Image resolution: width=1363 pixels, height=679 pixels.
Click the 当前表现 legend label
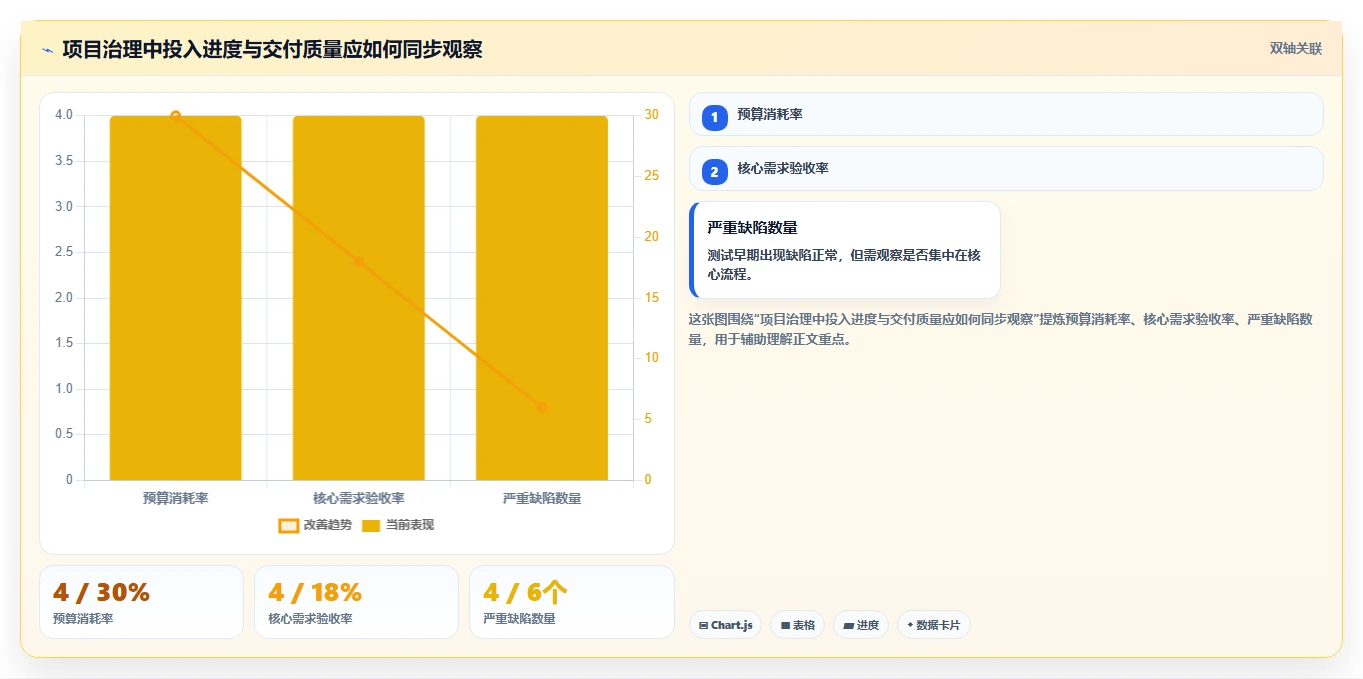coord(410,525)
